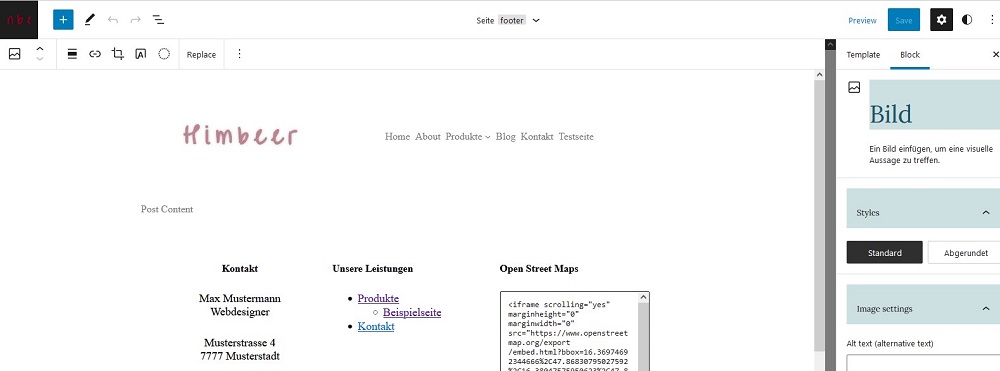Click the Replace button

(201, 55)
